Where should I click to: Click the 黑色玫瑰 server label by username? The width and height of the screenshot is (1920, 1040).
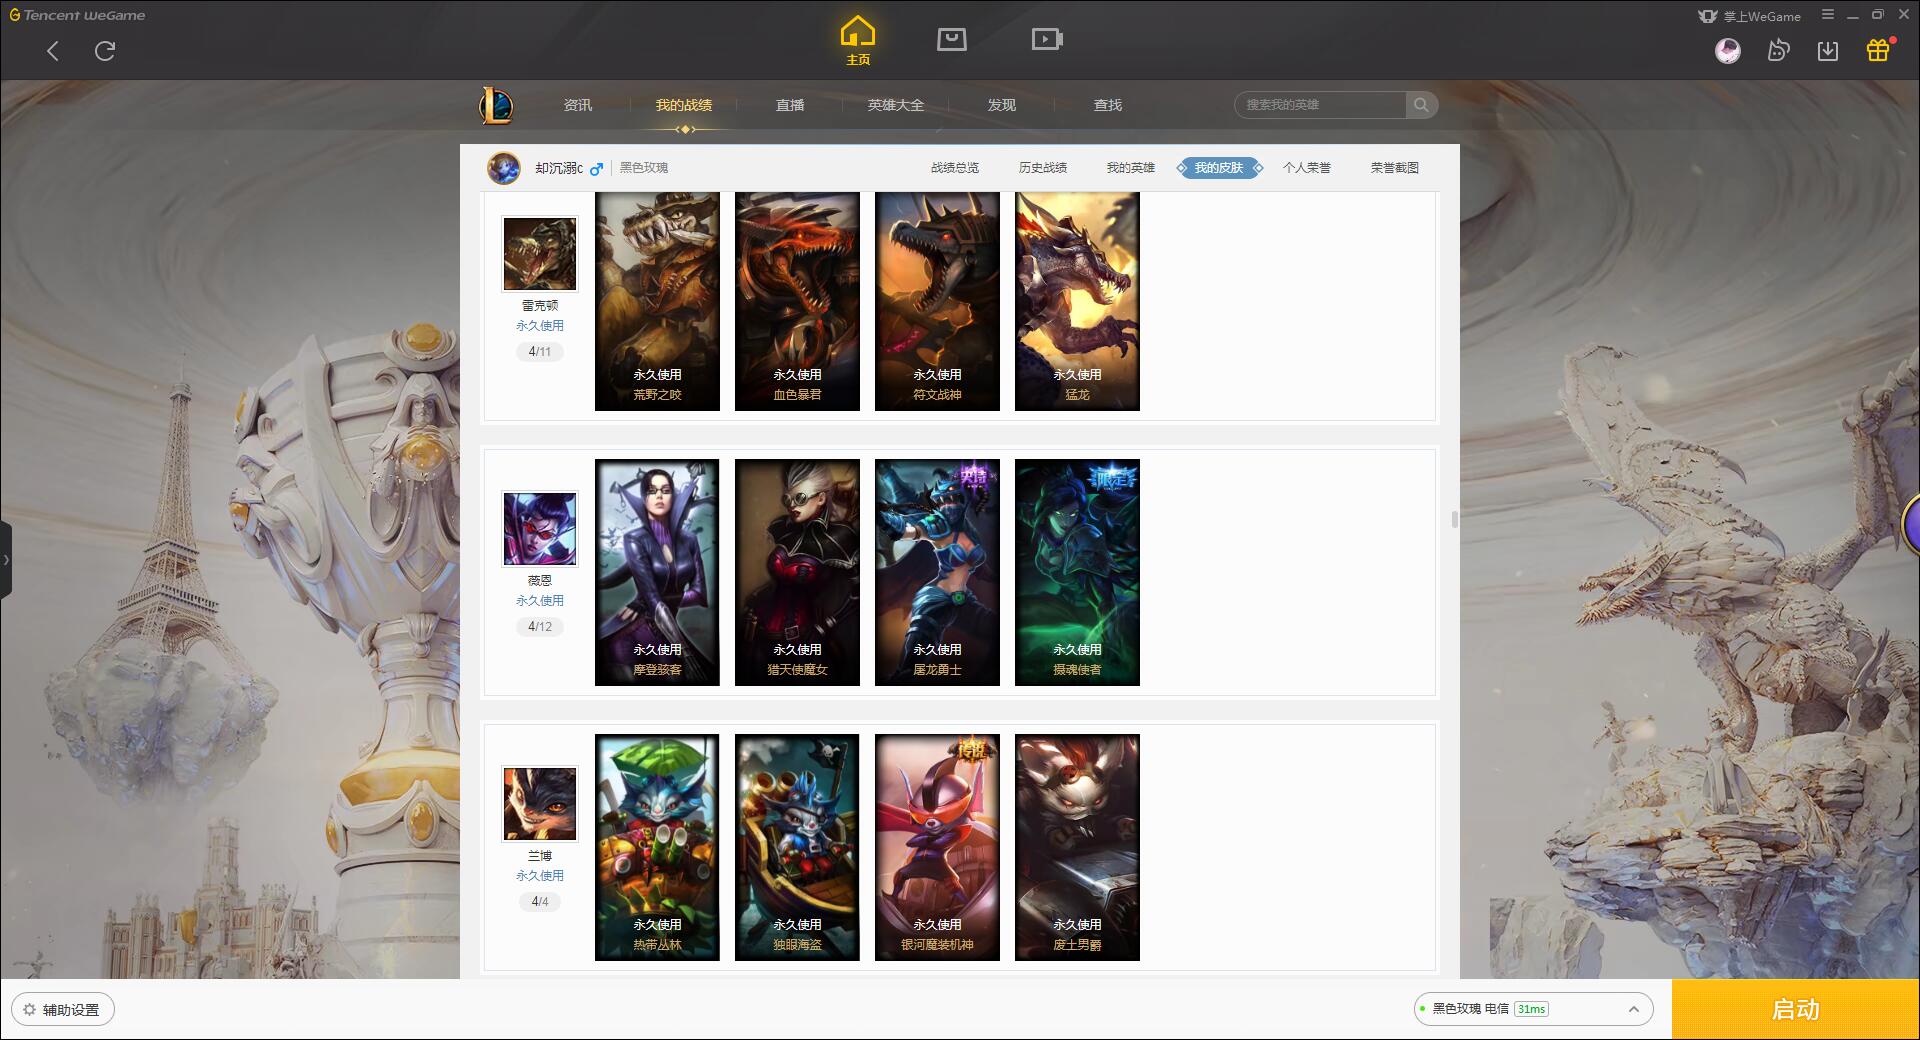pyautogui.click(x=644, y=168)
